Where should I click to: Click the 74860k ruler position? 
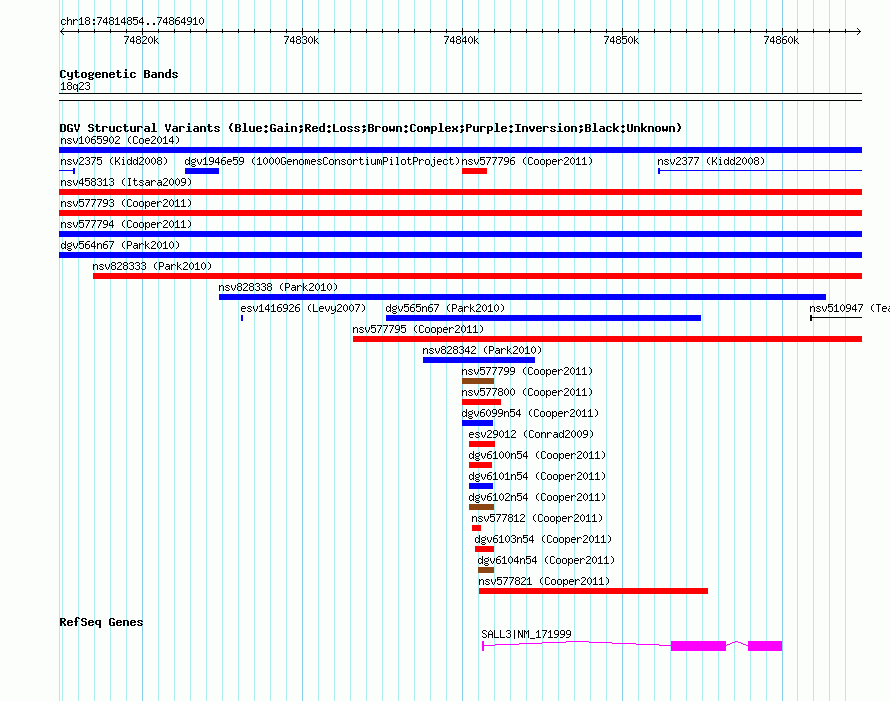click(781, 40)
